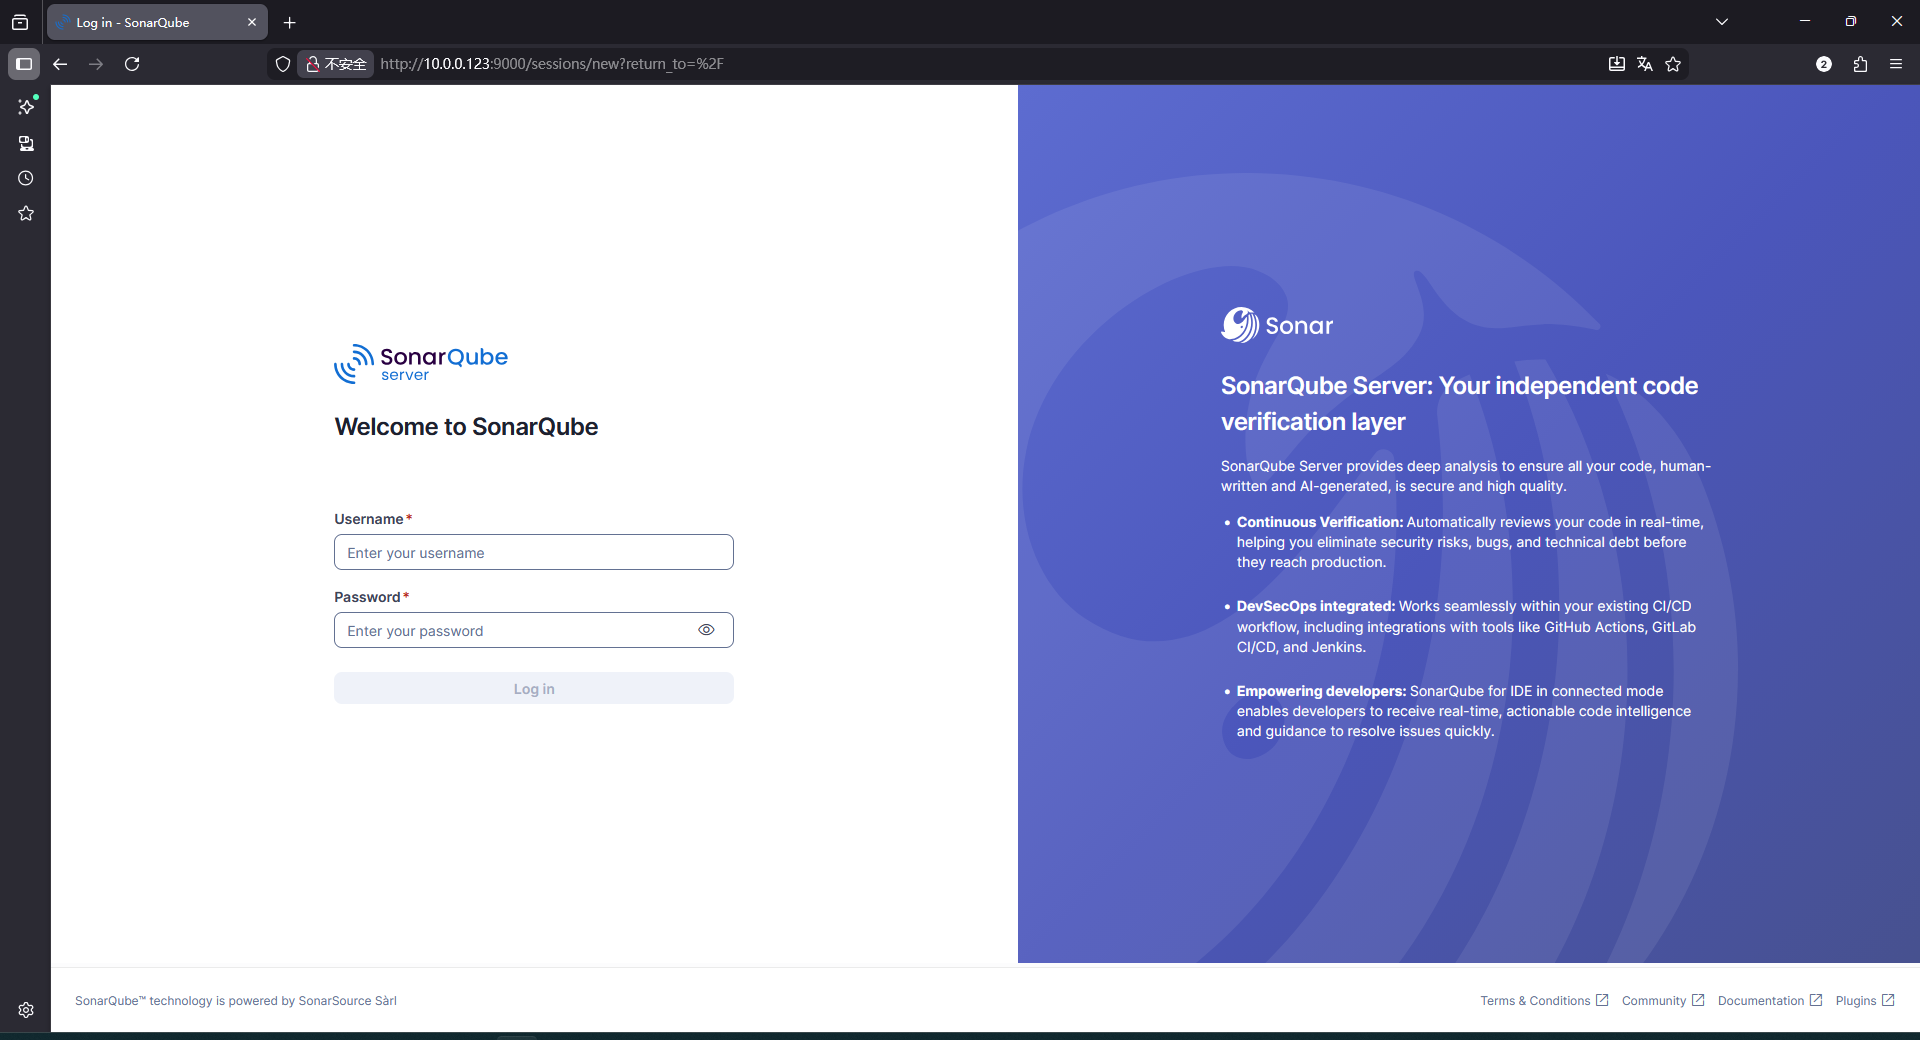Viewport: 1920px width, 1040px height.
Task: Click the recent tabs icon at top left
Action: [20, 22]
